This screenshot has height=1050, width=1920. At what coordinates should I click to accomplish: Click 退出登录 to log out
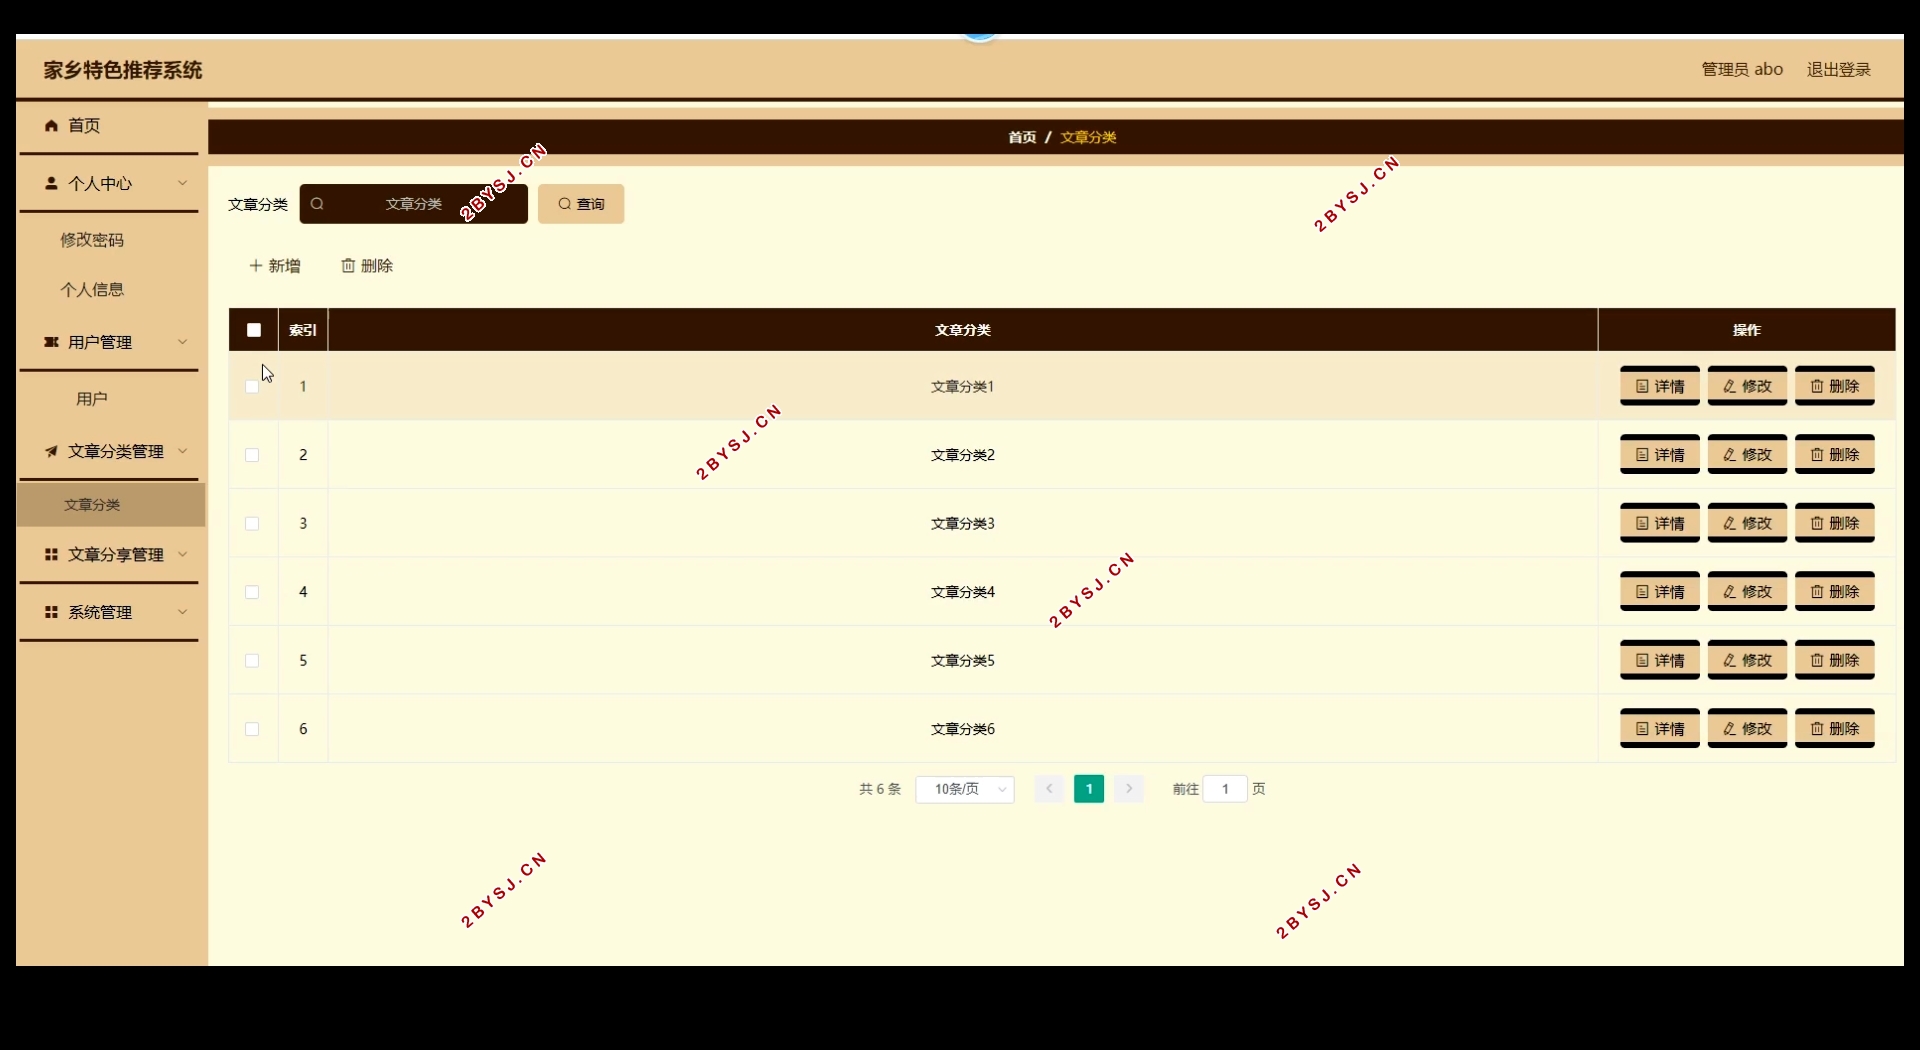tap(1838, 69)
